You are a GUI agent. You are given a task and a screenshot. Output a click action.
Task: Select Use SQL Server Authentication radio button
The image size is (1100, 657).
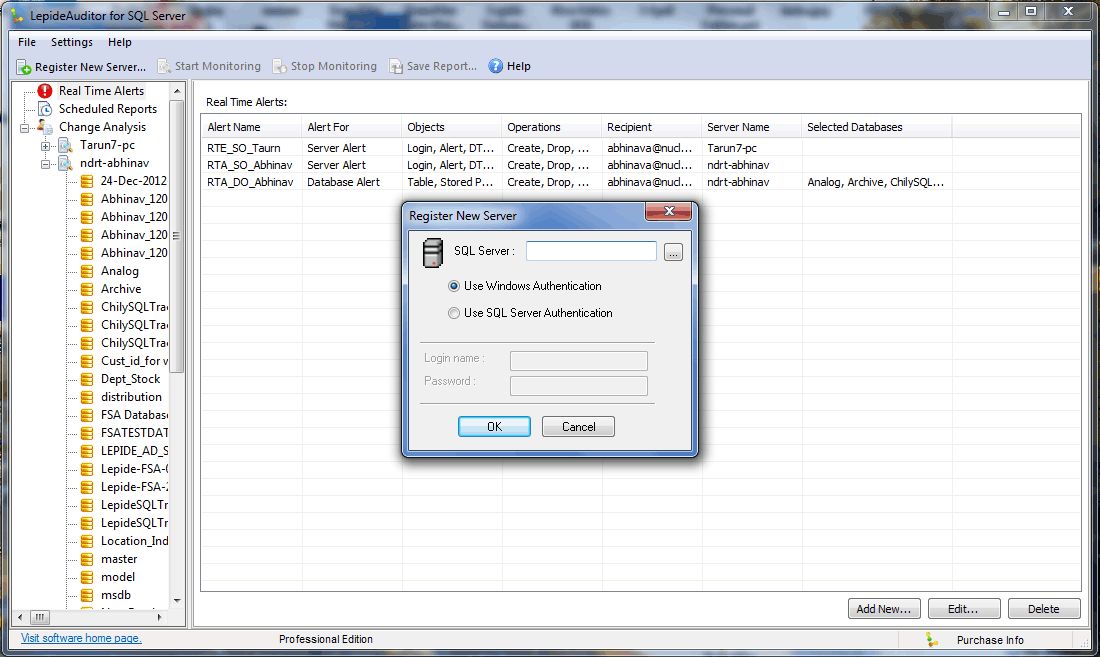pos(454,313)
